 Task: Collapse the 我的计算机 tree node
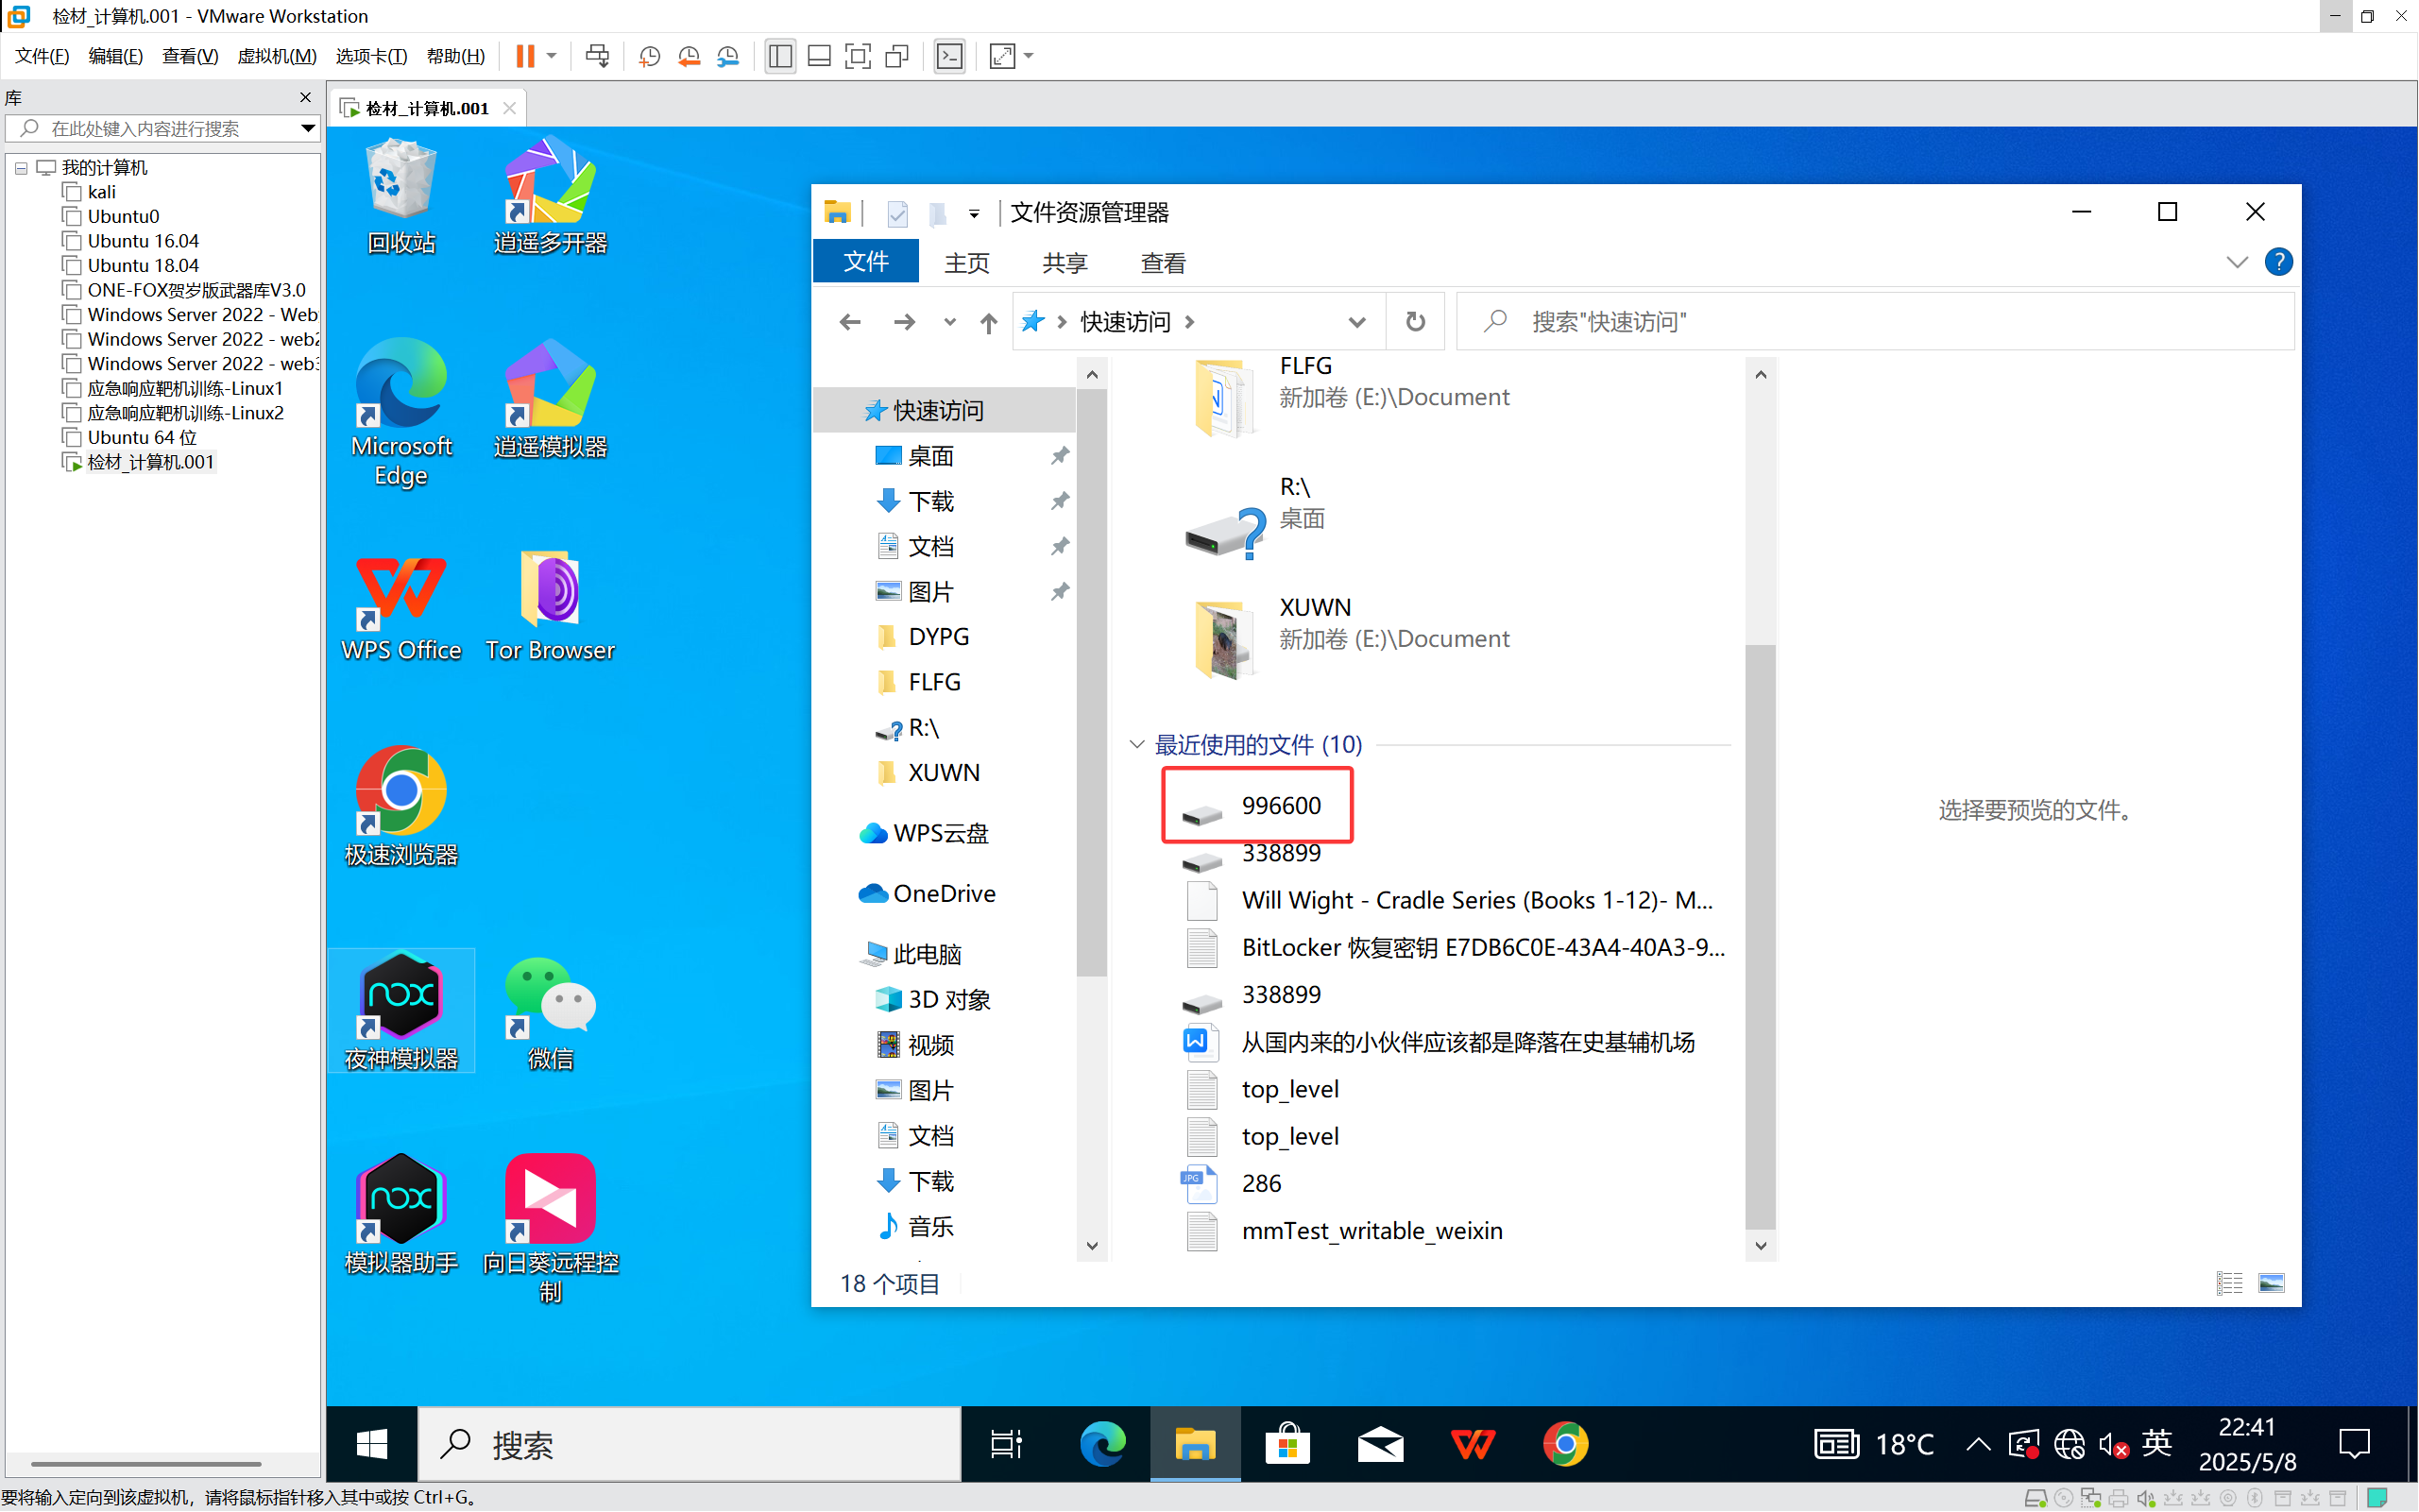pyautogui.click(x=21, y=168)
